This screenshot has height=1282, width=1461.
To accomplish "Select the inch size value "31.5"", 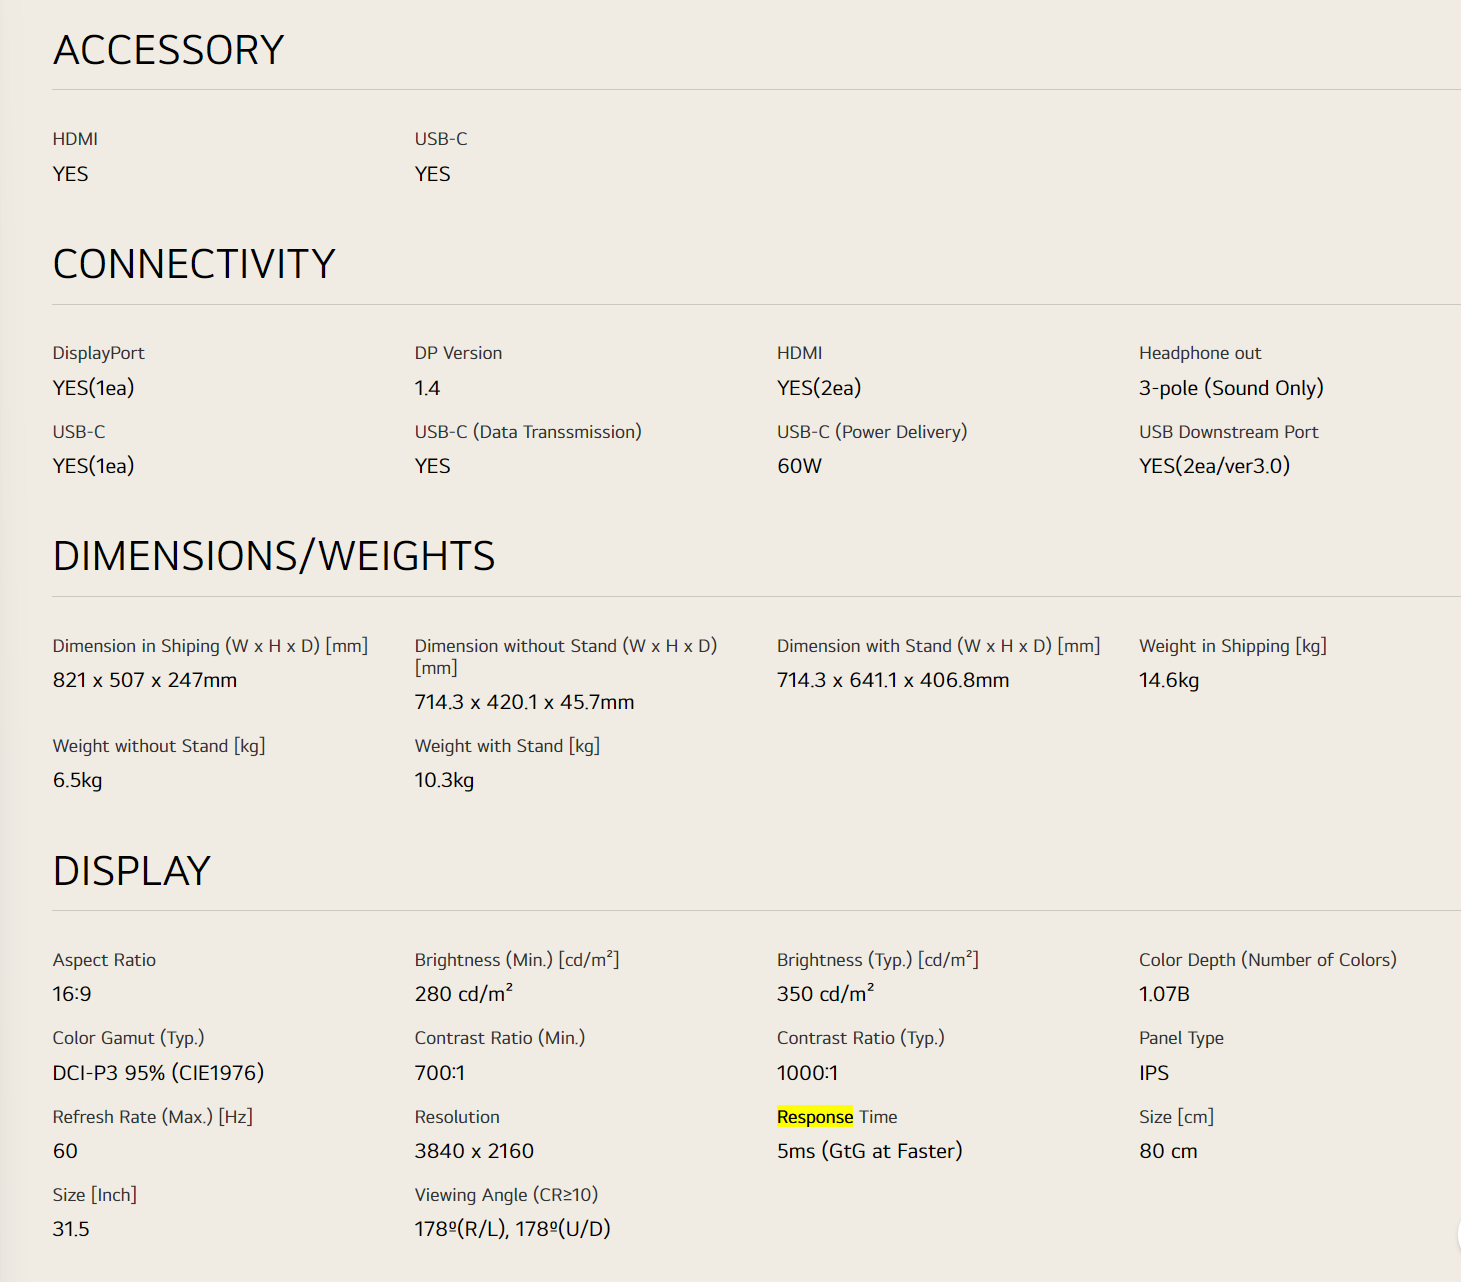I will tap(71, 1229).
